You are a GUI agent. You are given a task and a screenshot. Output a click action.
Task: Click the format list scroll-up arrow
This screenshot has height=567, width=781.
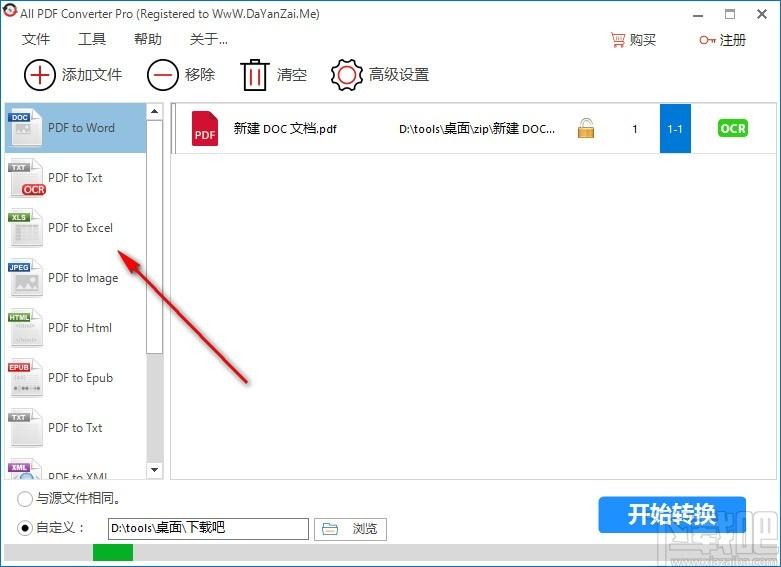(154, 111)
